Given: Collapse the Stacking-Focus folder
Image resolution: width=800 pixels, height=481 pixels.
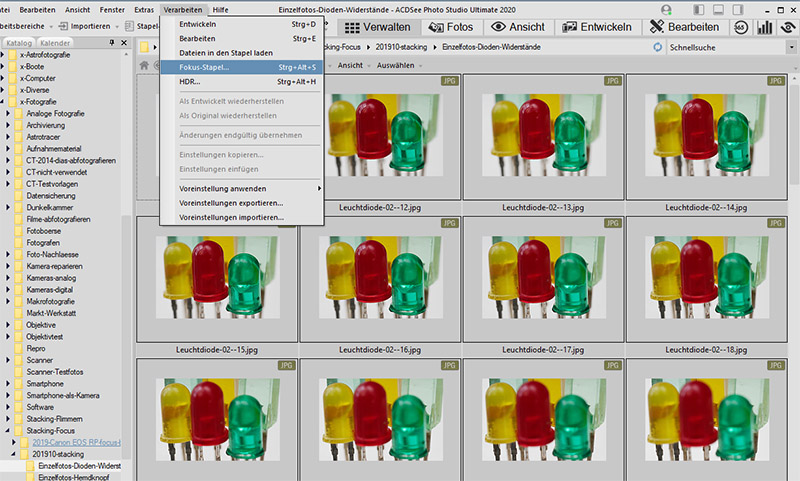Looking at the screenshot, I should (9, 430).
